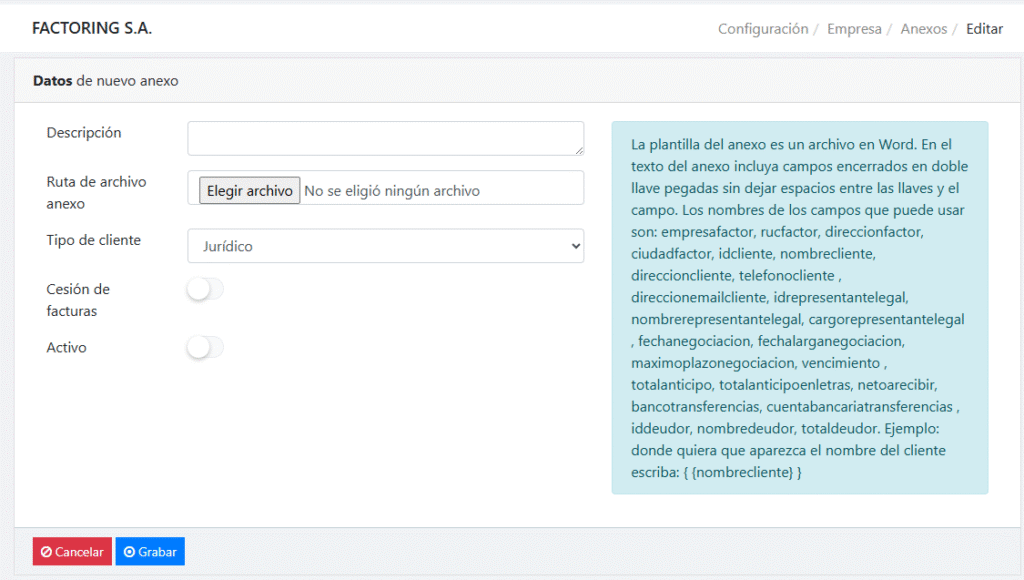Click the 'No se eligió ningún archivo' text
The height and width of the screenshot is (580, 1024).
point(392,191)
